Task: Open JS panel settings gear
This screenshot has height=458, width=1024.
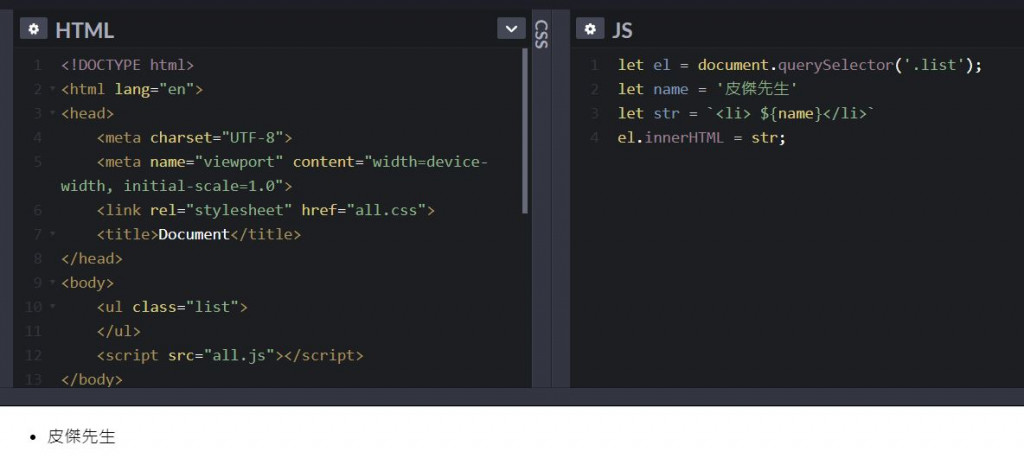Action: tap(590, 29)
